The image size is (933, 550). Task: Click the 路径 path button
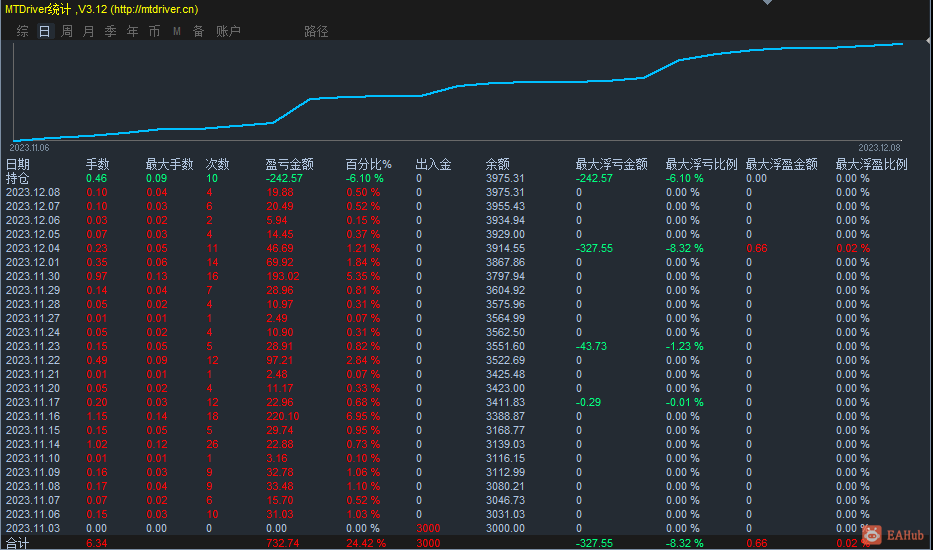click(316, 31)
